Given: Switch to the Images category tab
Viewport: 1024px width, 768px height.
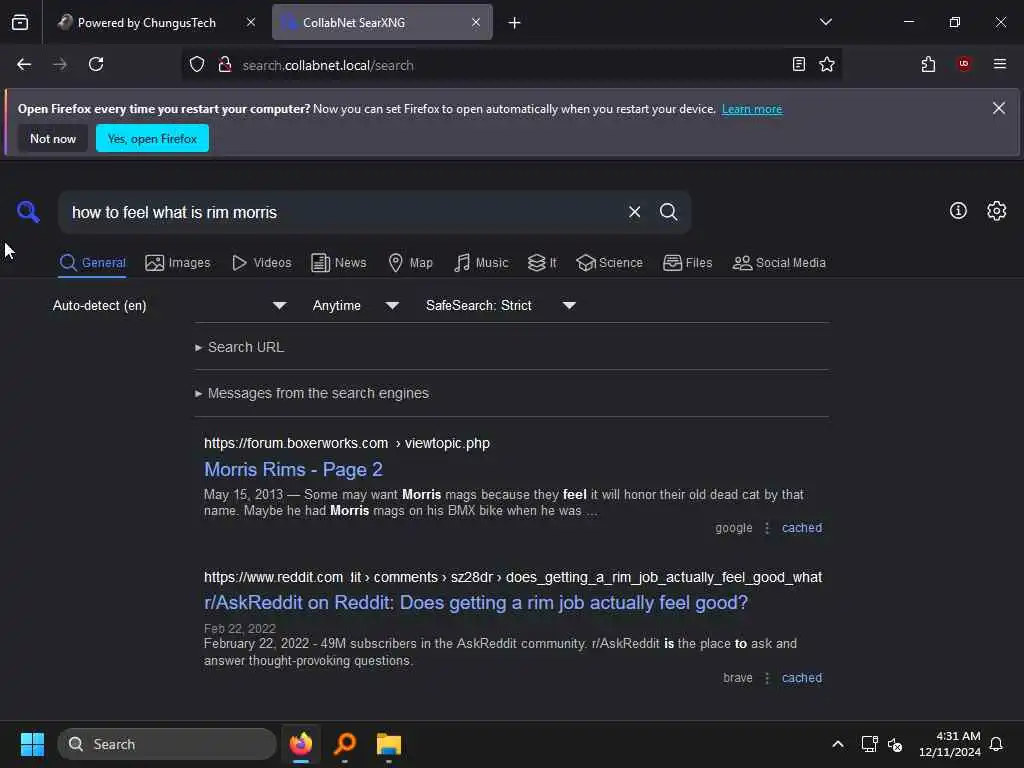Looking at the screenshot, I should point(178,263).
